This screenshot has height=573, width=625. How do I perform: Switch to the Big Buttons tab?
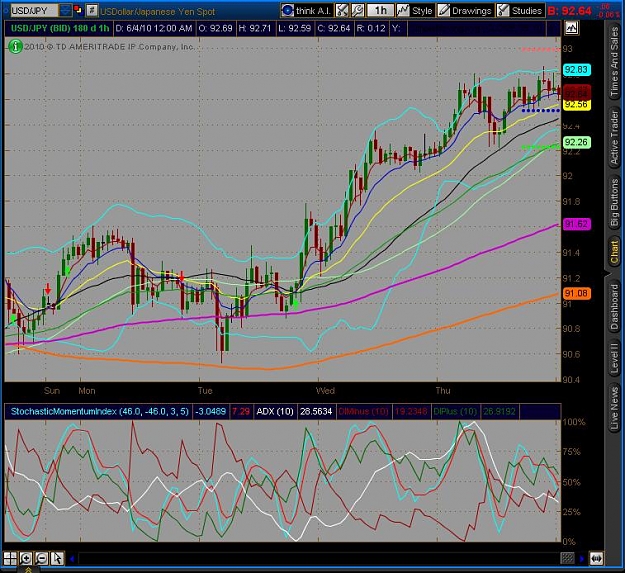[x=614, y=202]
